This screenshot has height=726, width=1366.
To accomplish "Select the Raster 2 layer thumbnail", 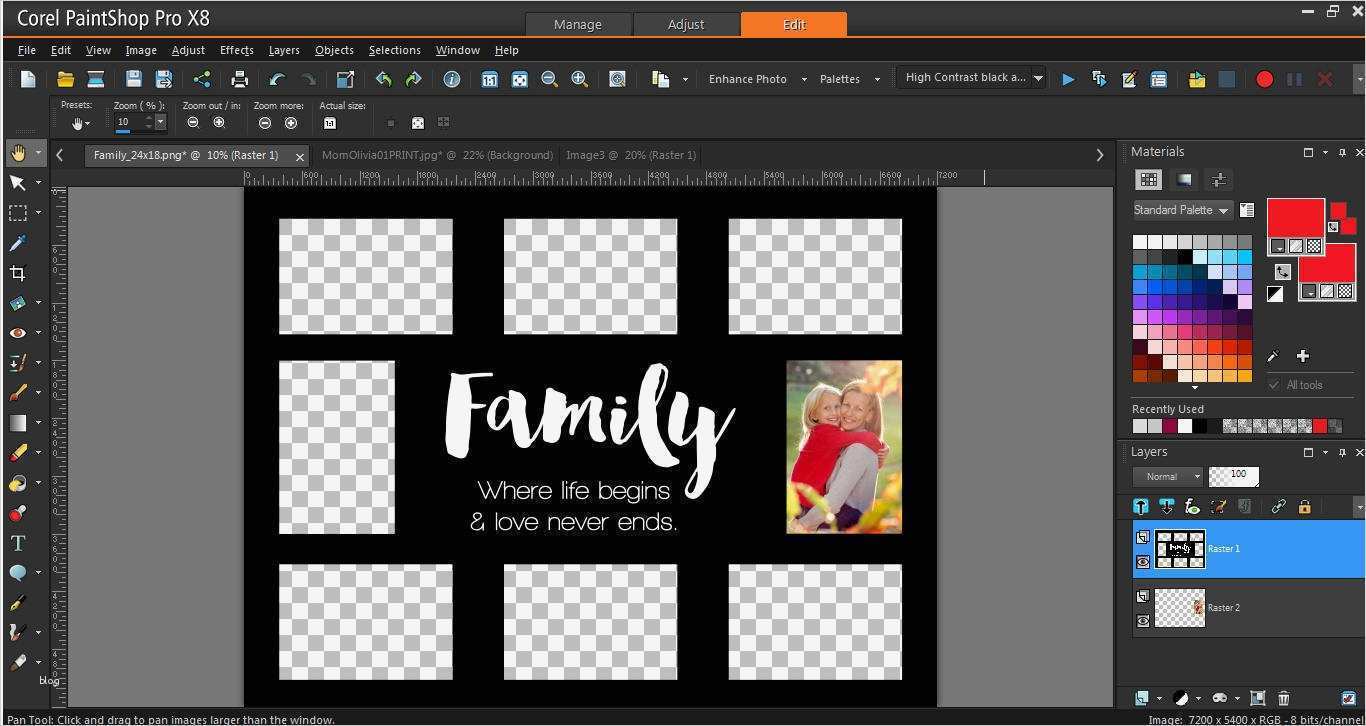I will coord(1178,607).
